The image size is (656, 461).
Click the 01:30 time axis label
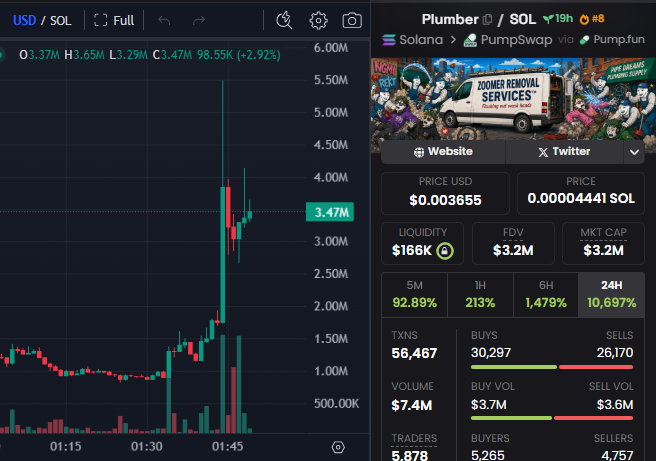point(146,446)
